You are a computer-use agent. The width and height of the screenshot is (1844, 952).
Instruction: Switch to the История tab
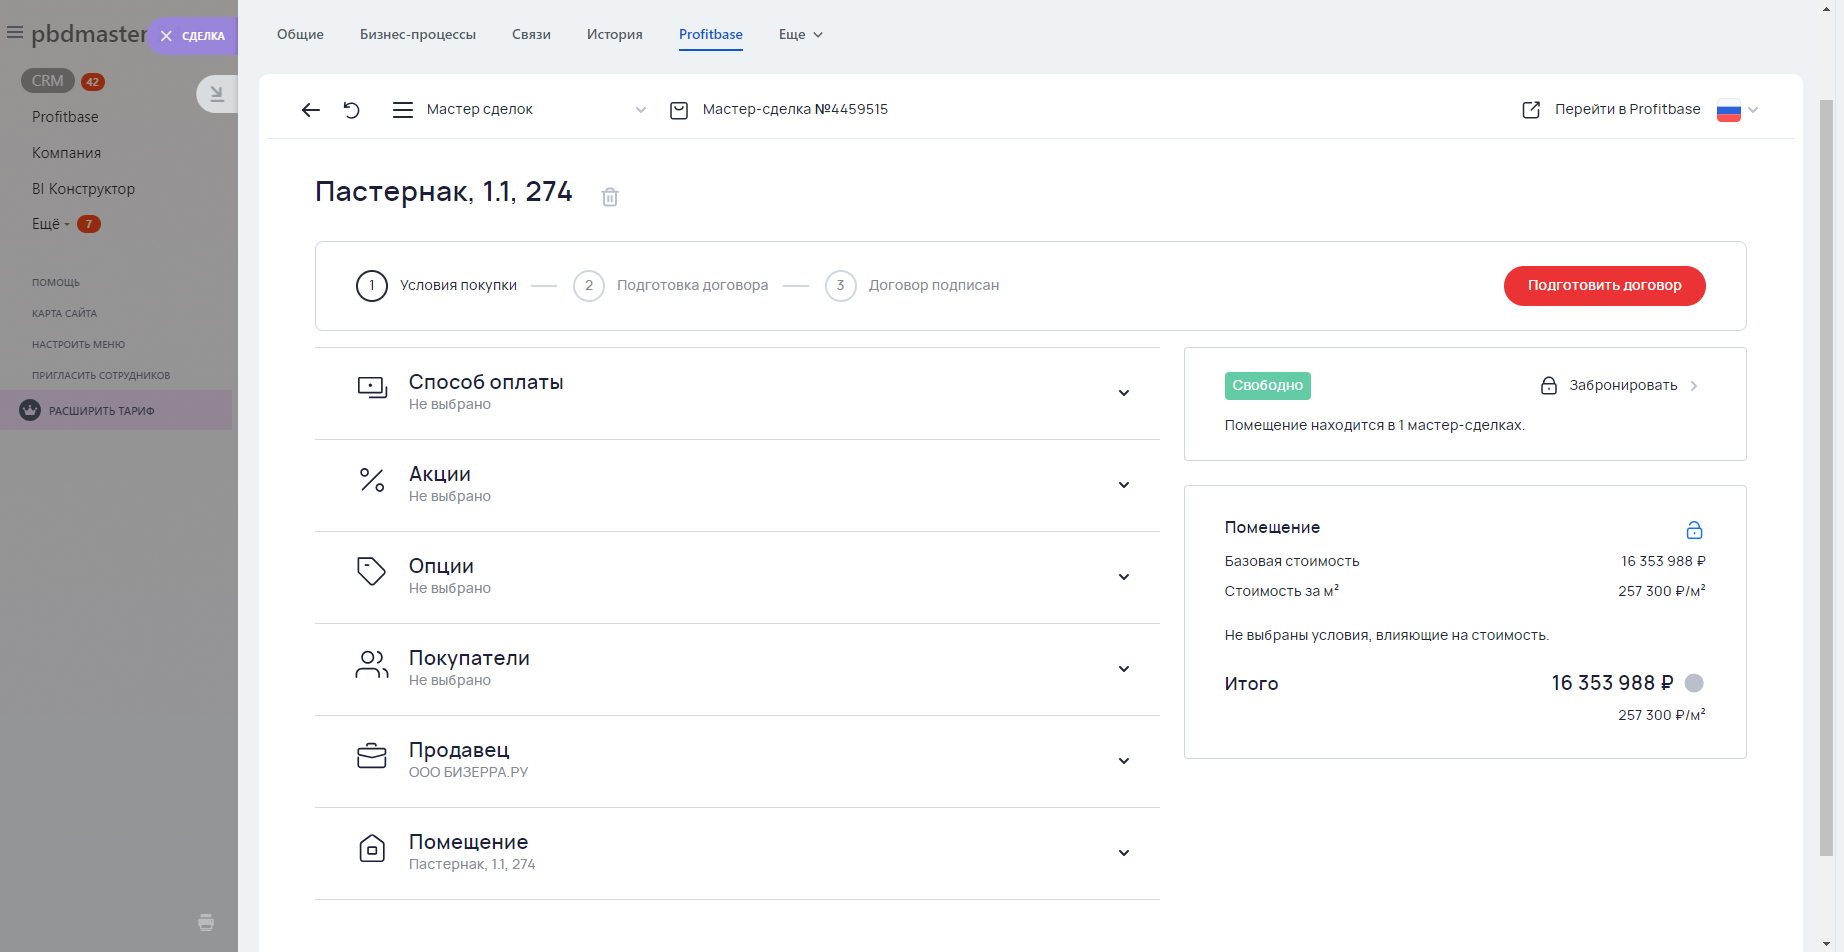click(614, 34)
